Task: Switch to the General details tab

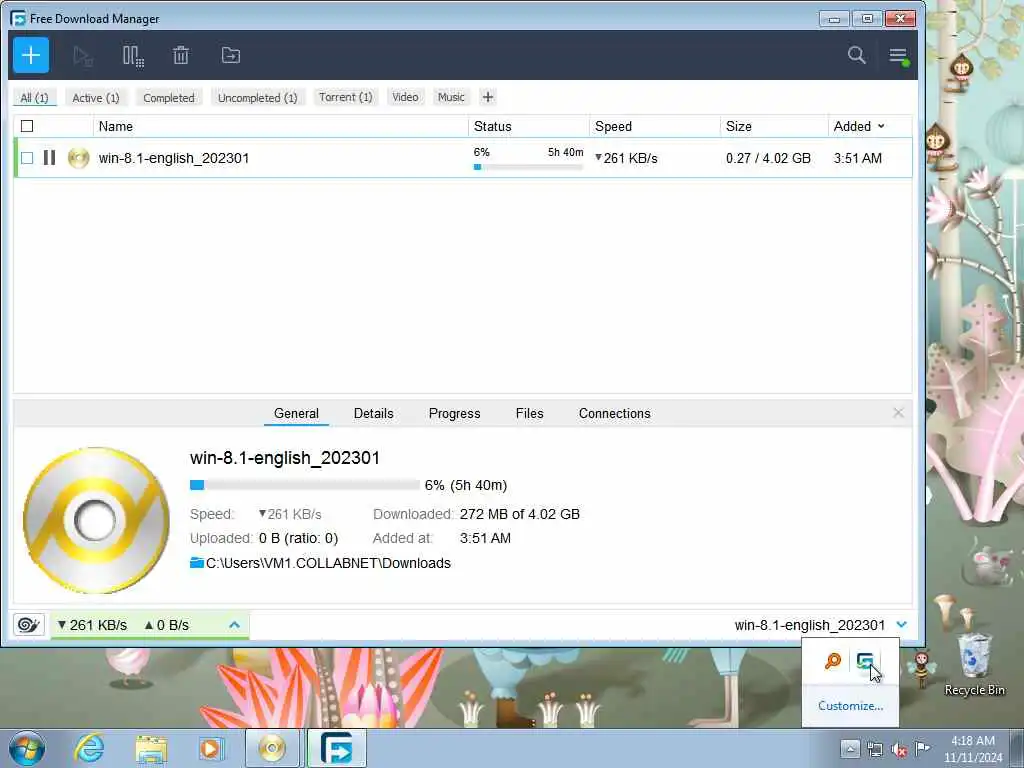Action: (296, 413)
